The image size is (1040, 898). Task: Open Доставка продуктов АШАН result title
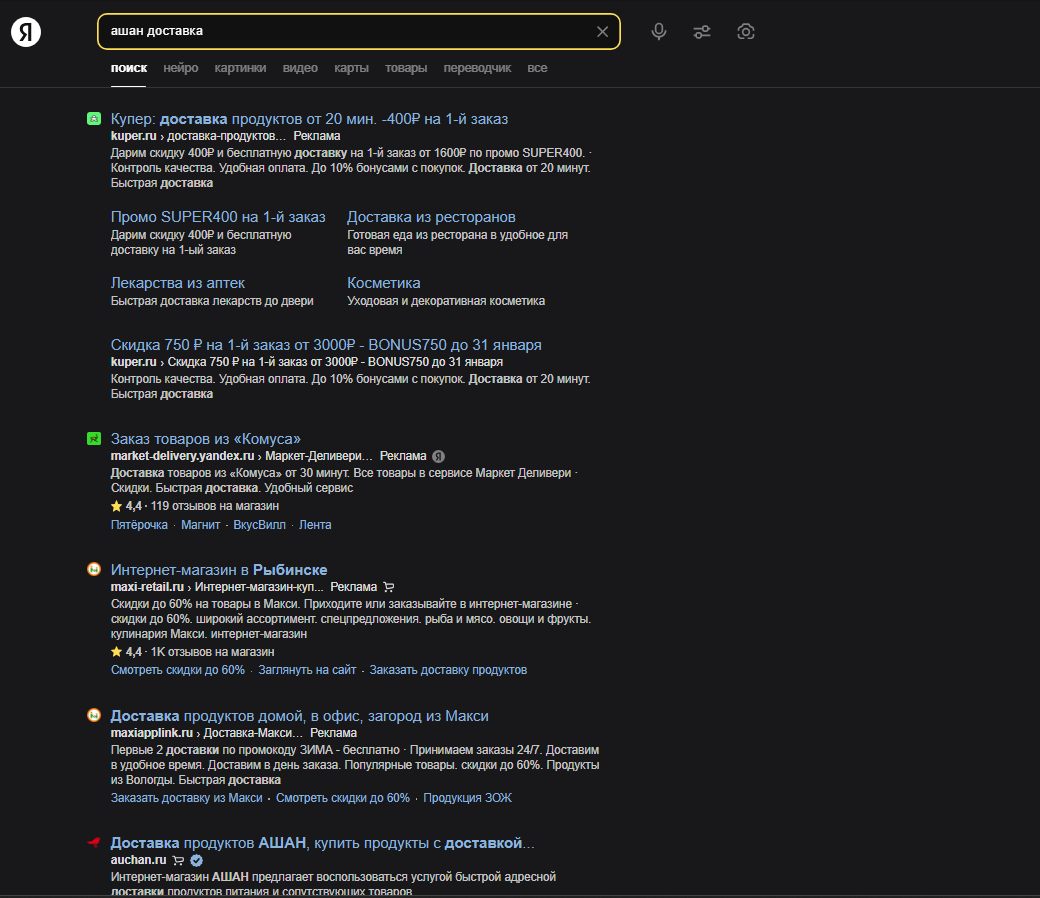(x=322, y=843)
